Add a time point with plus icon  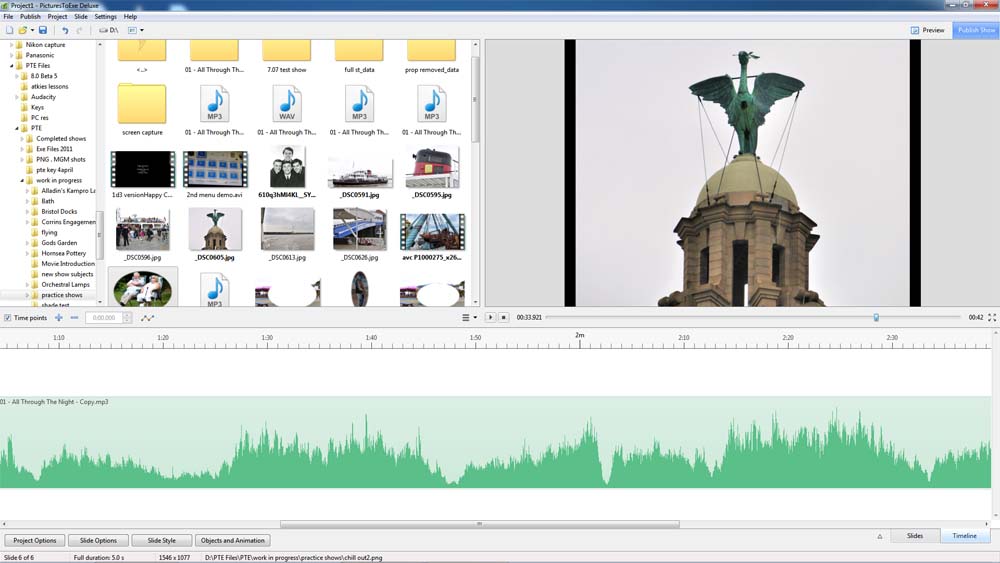tap(59, 318)
